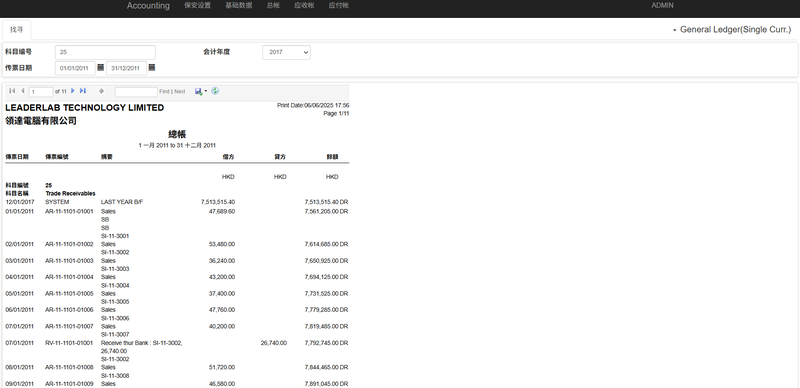Click end date field 31/12/2011
The height and width of the screenshot is (388, 800).
tap(126, 68)
